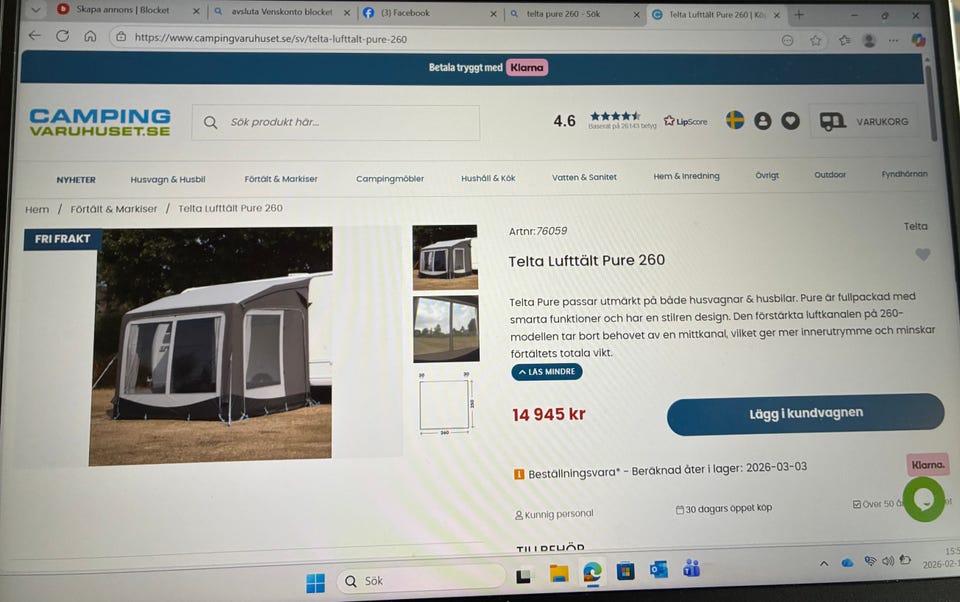960x602 pixels.
Task: Click the Förtält & Markiser breadcrumb link
Action: [114, 209]
